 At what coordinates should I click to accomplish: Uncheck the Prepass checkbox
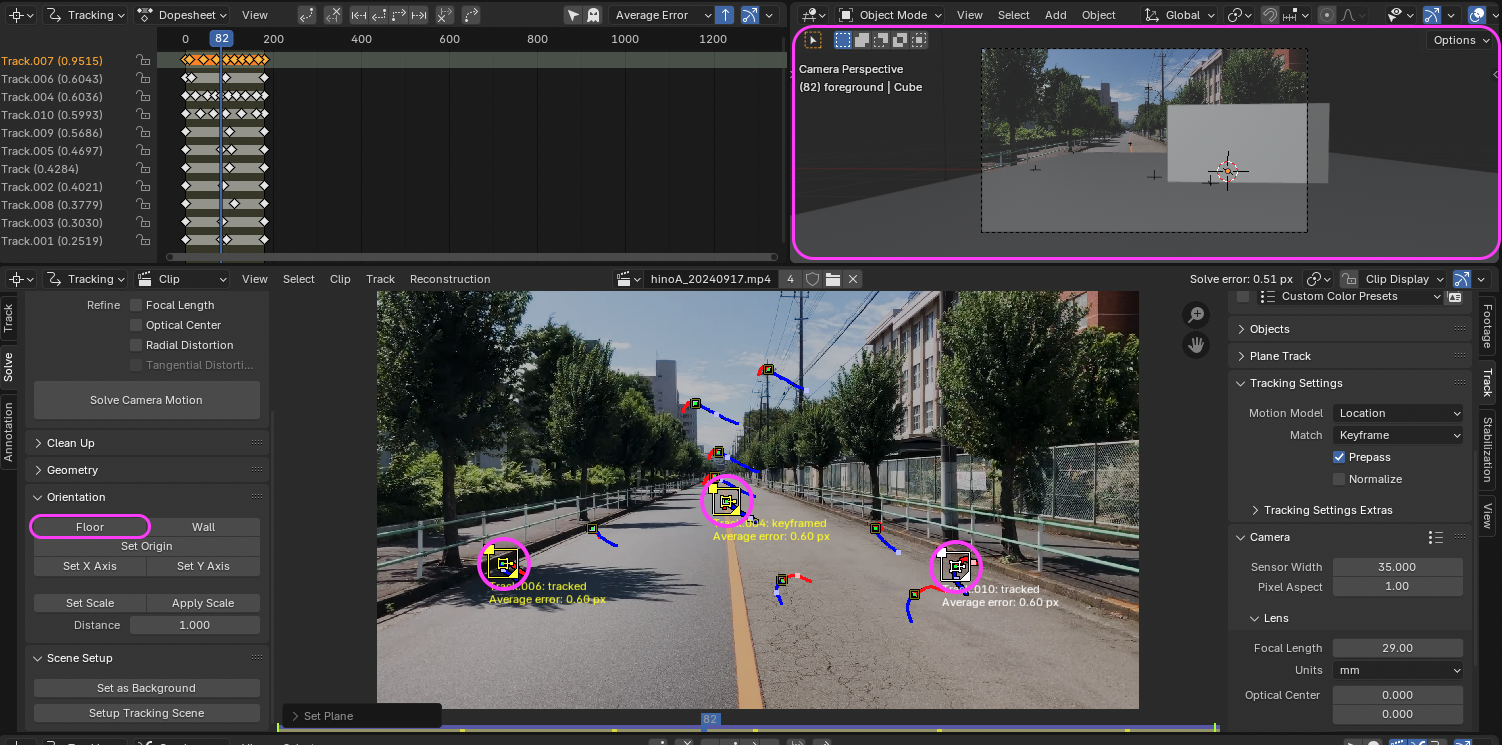click(1339, 457)
